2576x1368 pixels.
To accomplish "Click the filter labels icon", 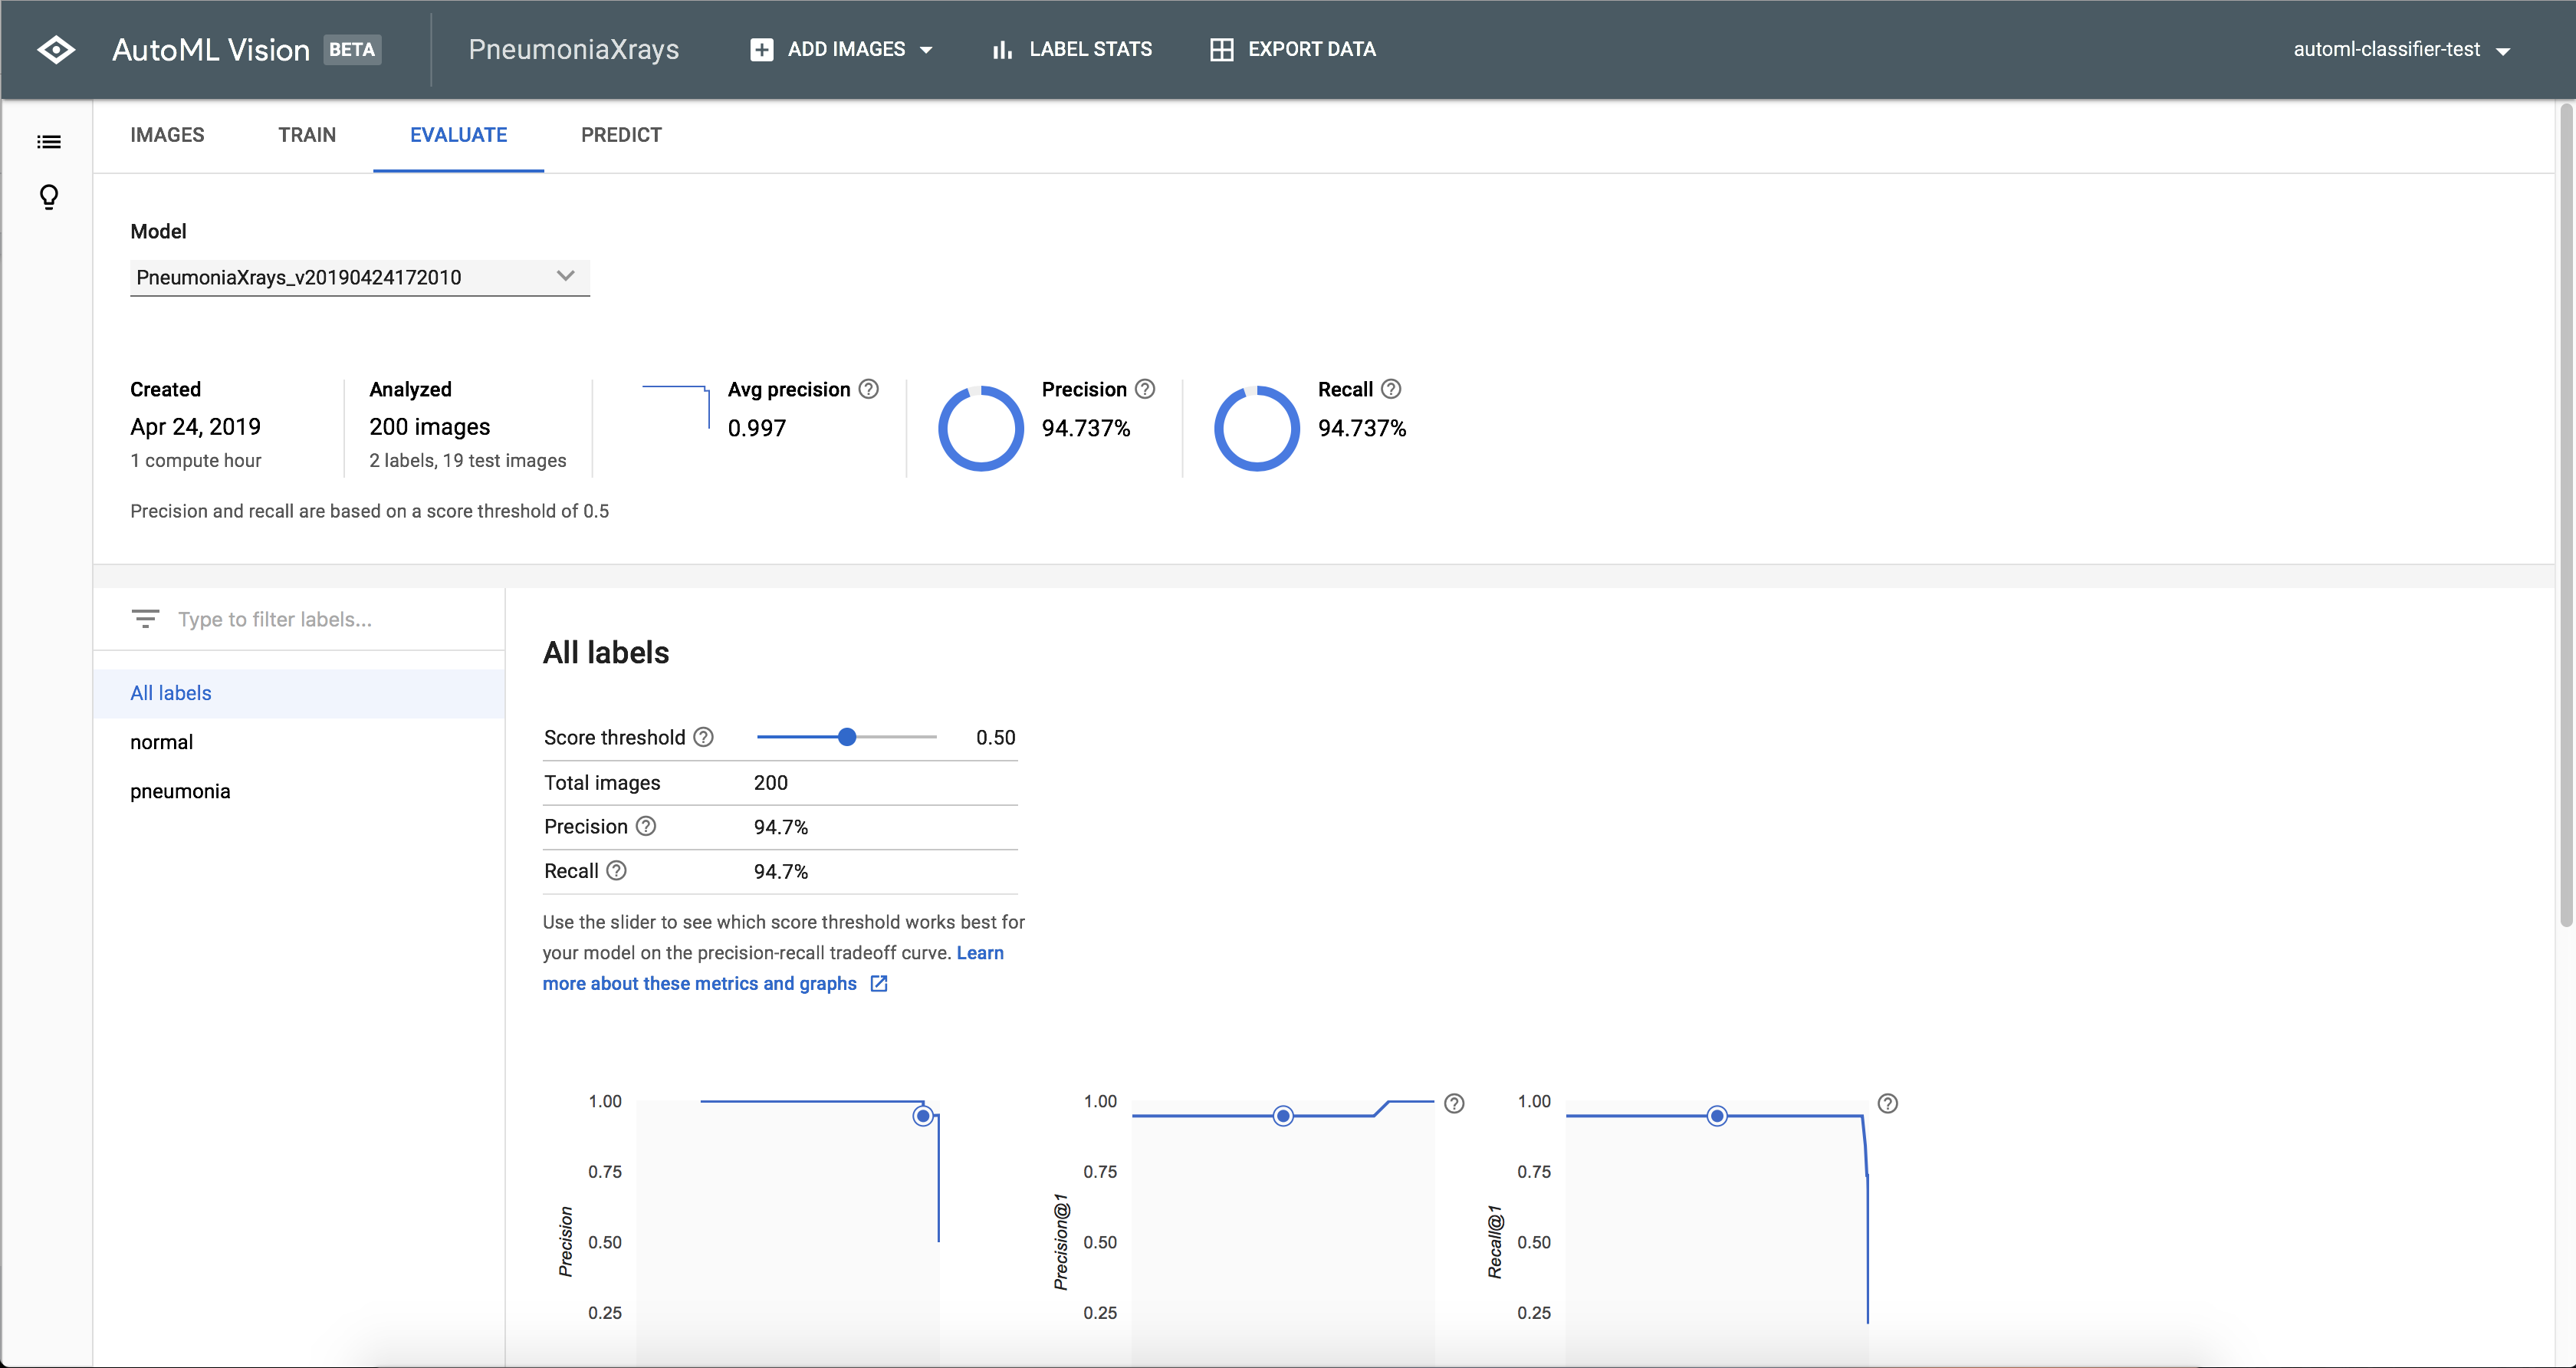I will [x=145, y=619].
